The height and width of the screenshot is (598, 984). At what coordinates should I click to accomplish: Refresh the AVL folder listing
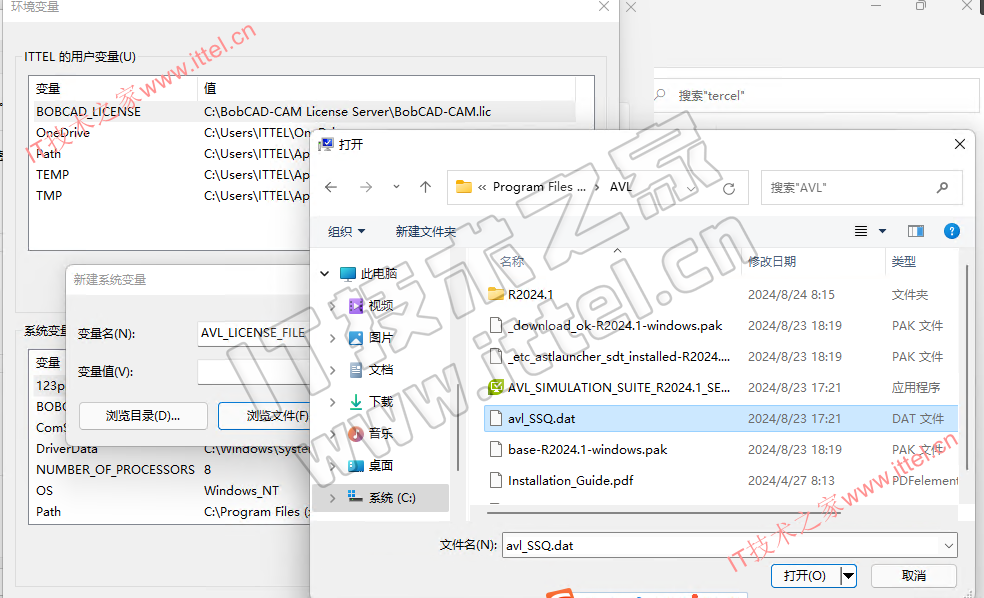click(x=729, y=188)
